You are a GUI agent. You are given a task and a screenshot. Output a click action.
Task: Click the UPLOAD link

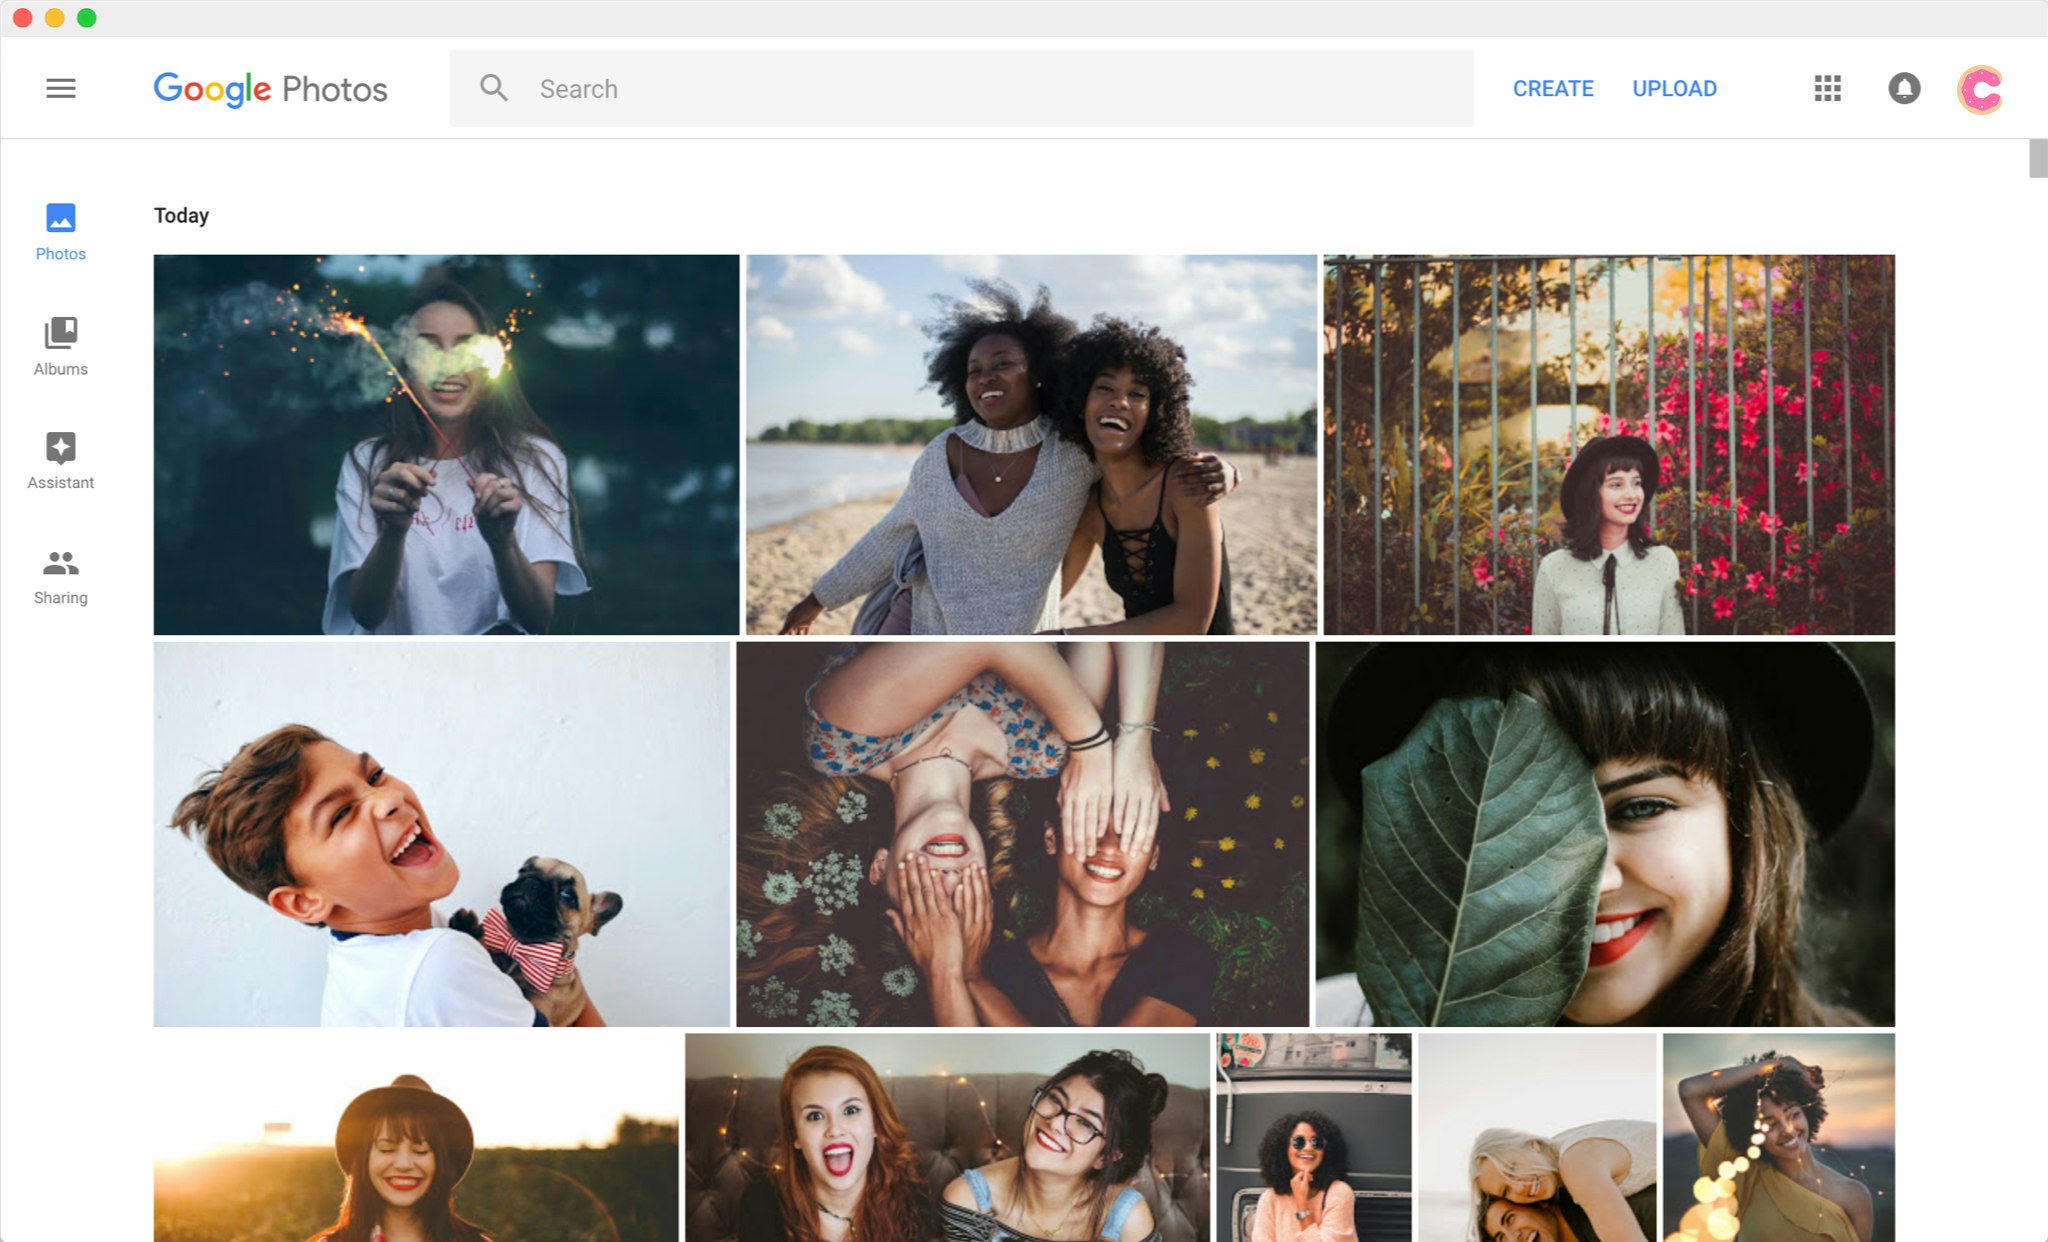click(1674, 88)
